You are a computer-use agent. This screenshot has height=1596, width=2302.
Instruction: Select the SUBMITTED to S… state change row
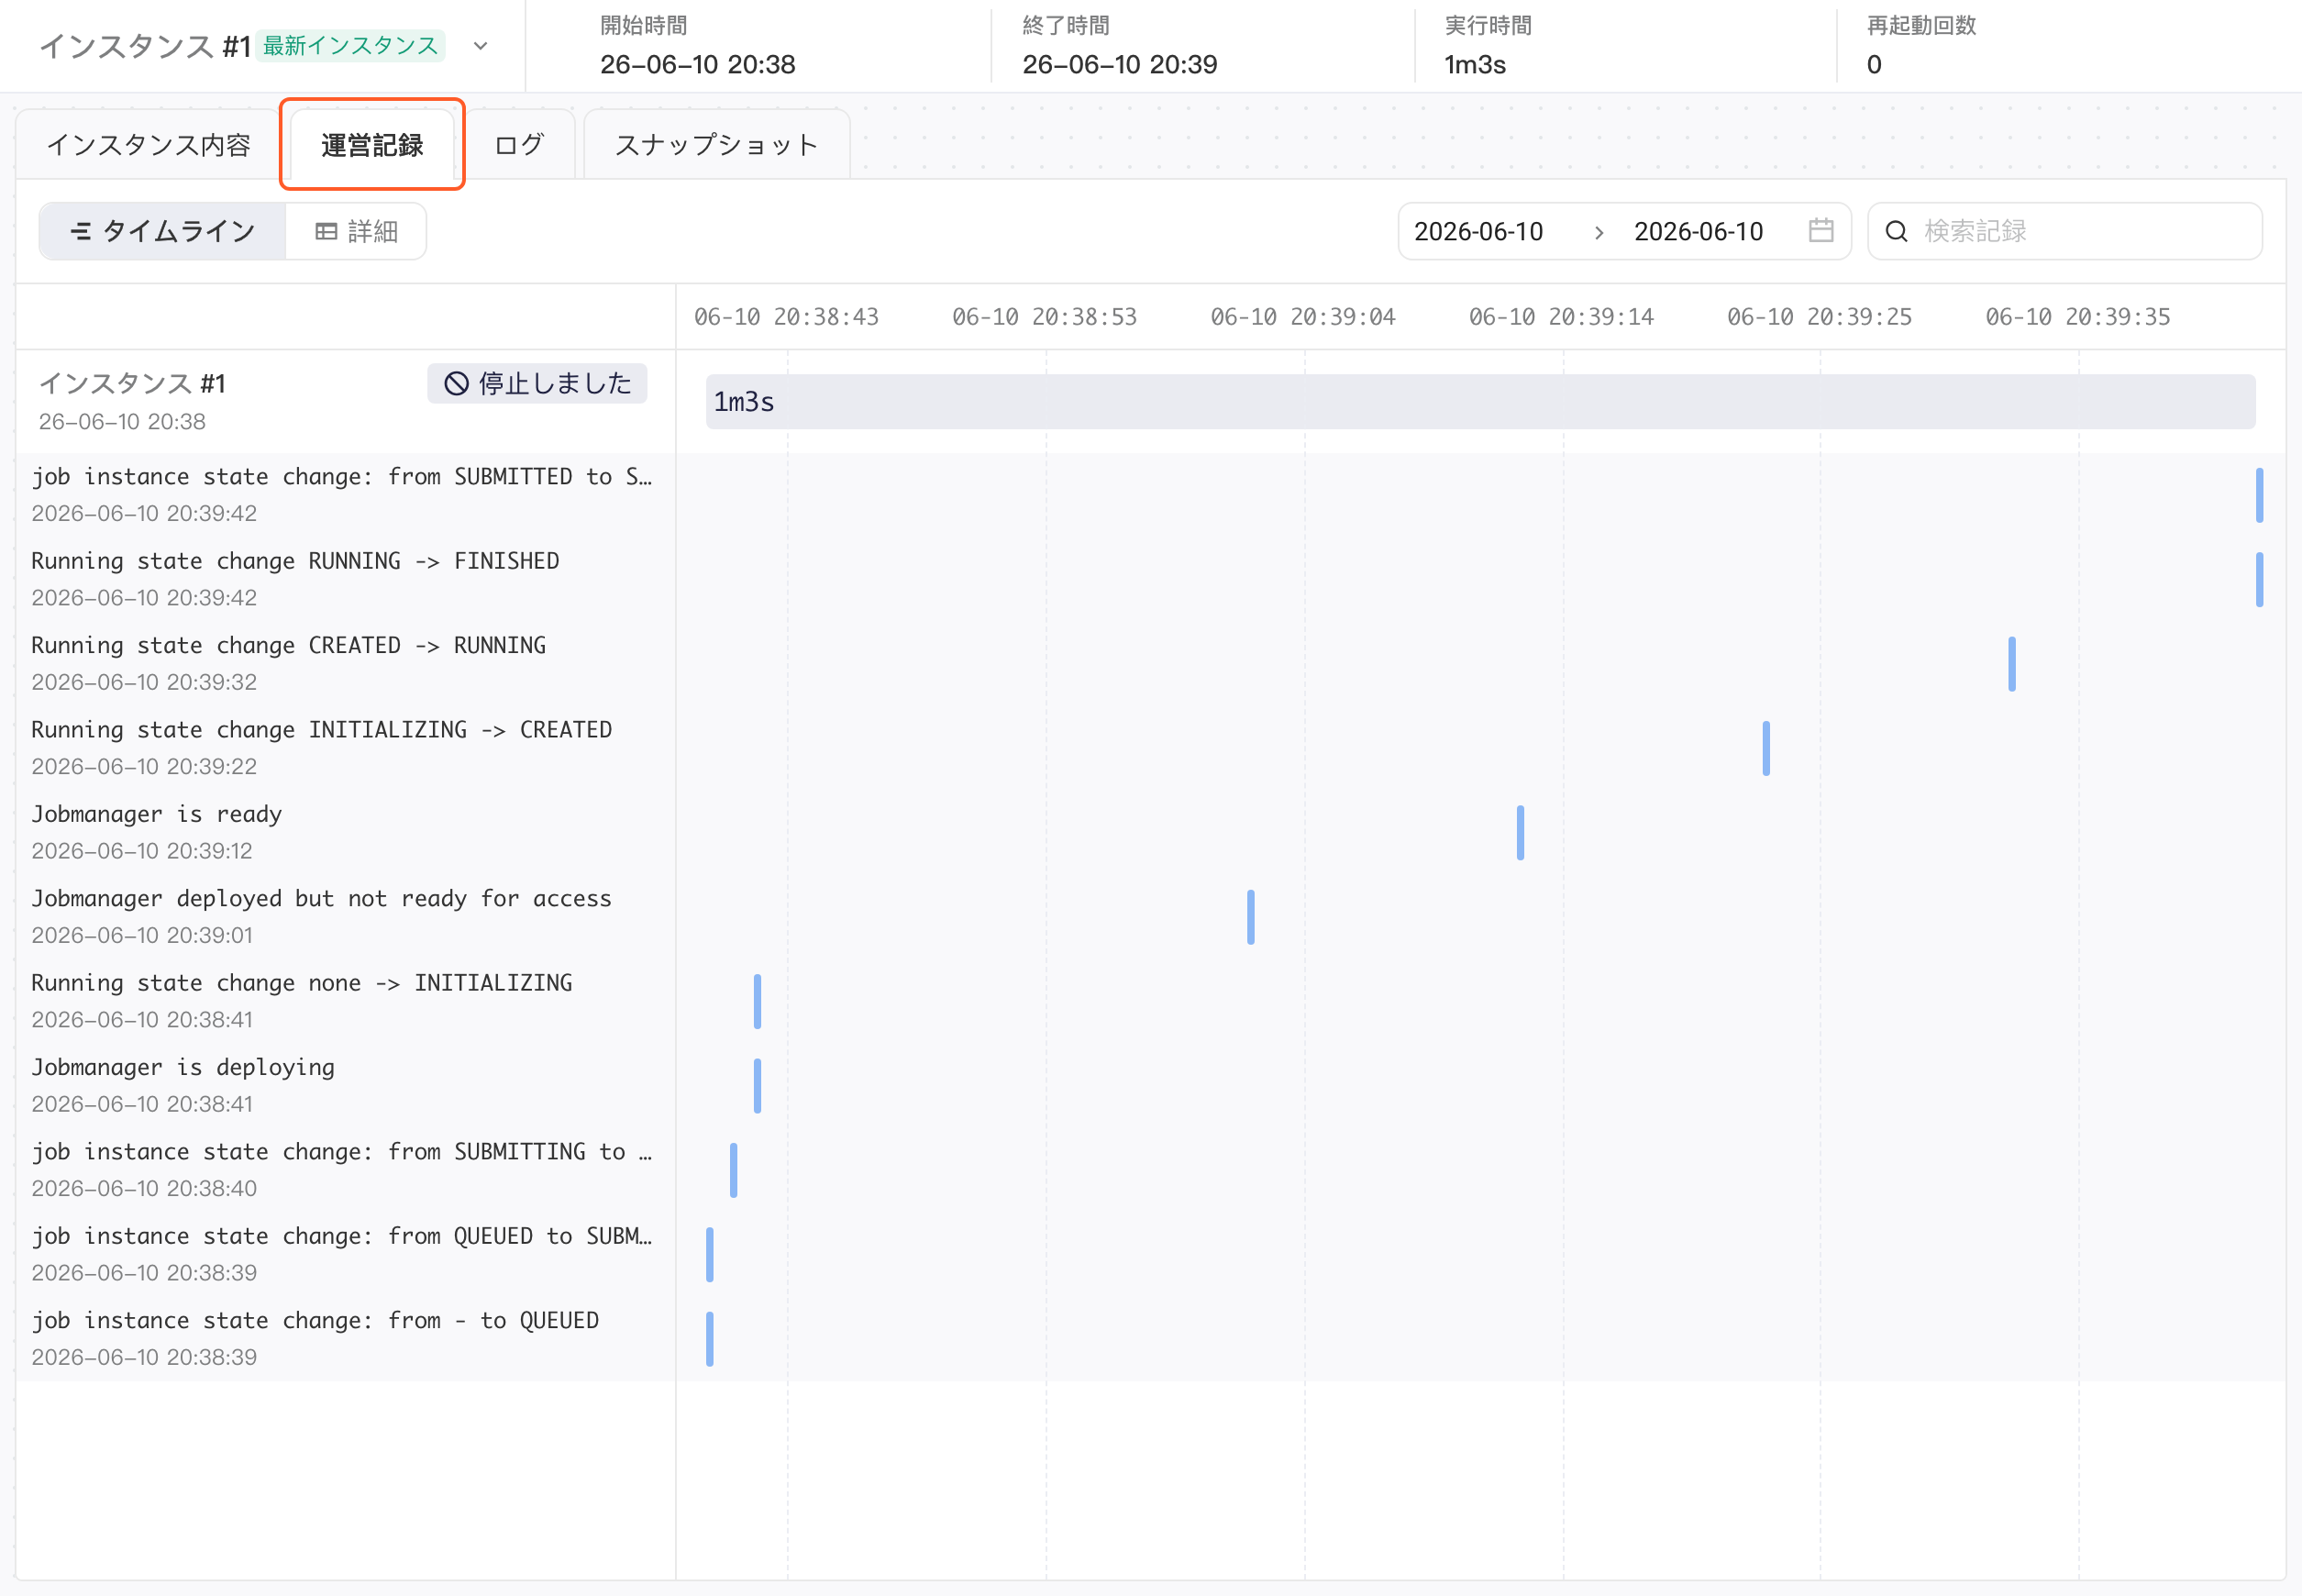point(345,495)
